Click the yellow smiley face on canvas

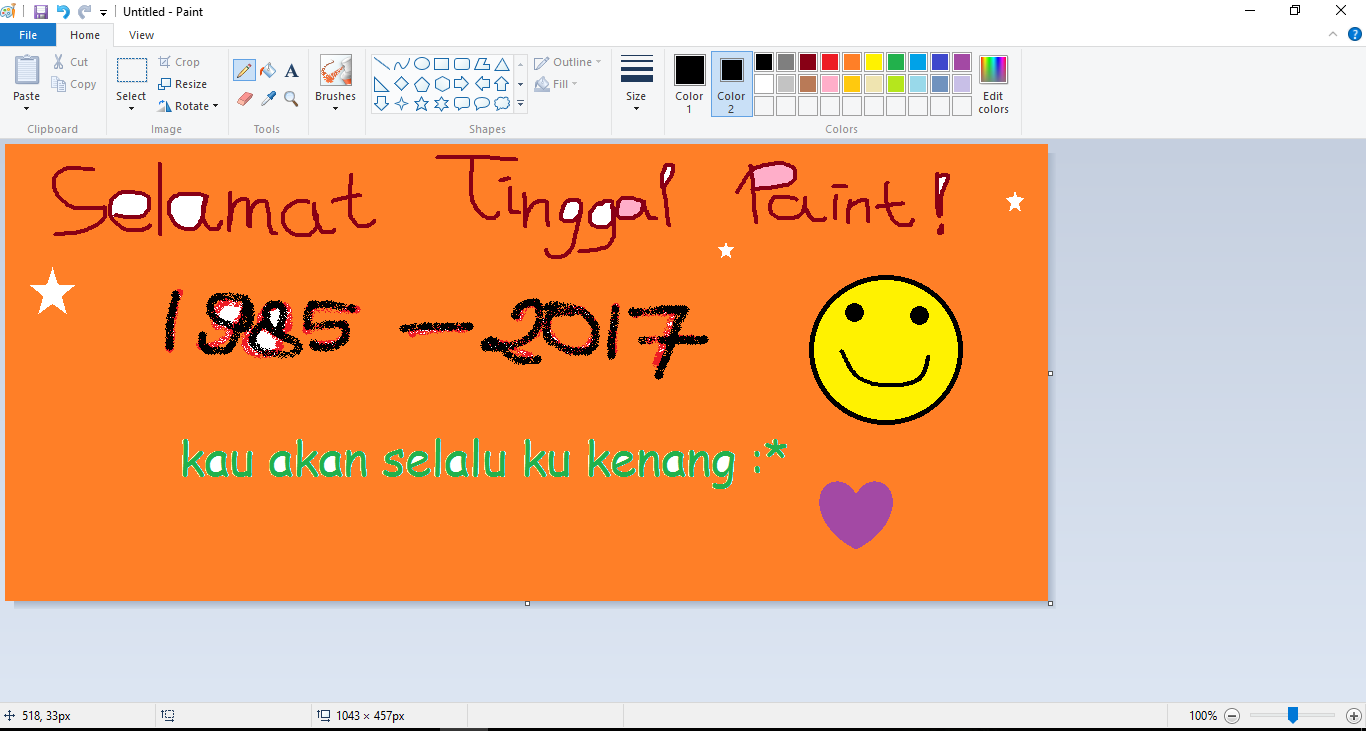885,350
